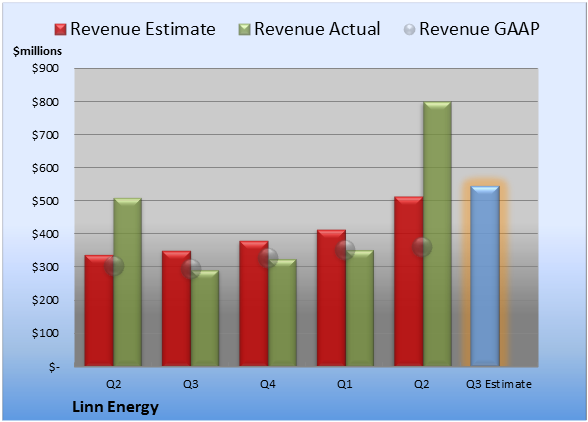588x422 pixels.
Task: Select the green actual bar above Q4
Action: tap(282, 312)
